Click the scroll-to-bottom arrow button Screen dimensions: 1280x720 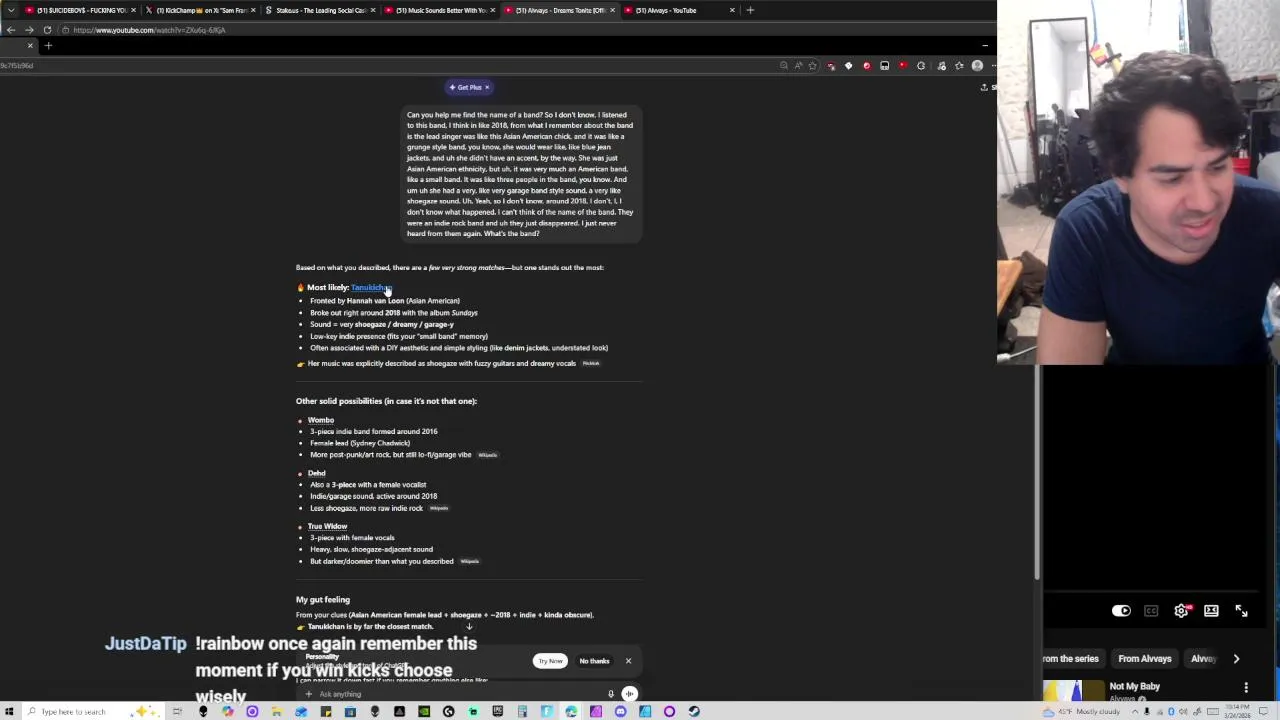pos(468,627)
